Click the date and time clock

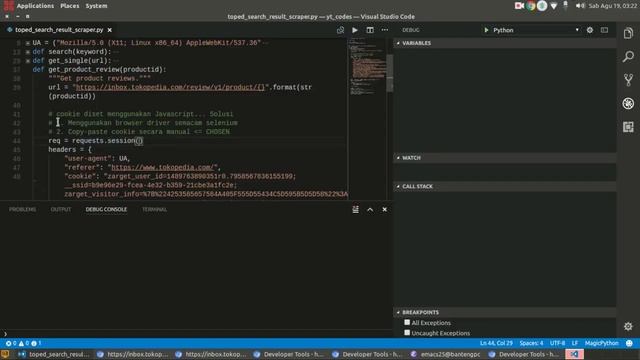click(x=613, y=6)
